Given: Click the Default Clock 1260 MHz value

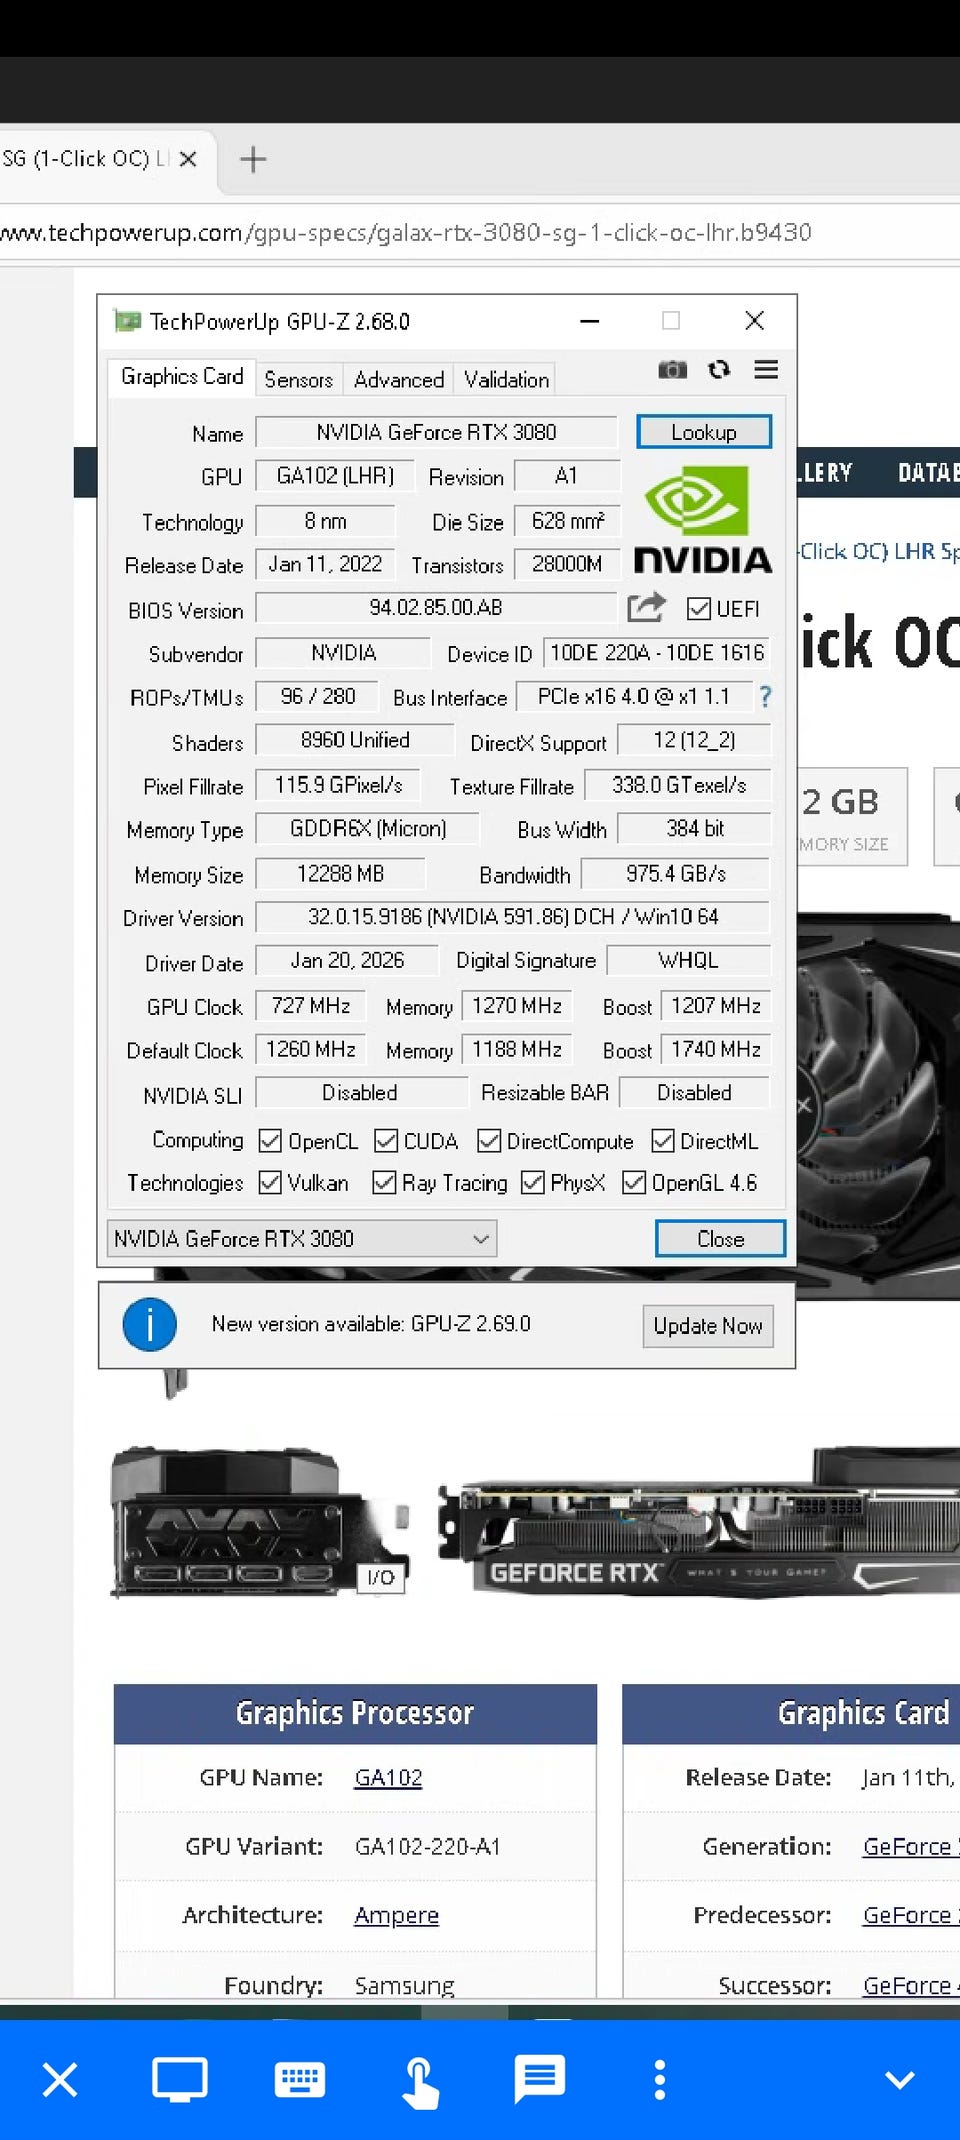Looking at the screenshot, I should coord(311,1049).
